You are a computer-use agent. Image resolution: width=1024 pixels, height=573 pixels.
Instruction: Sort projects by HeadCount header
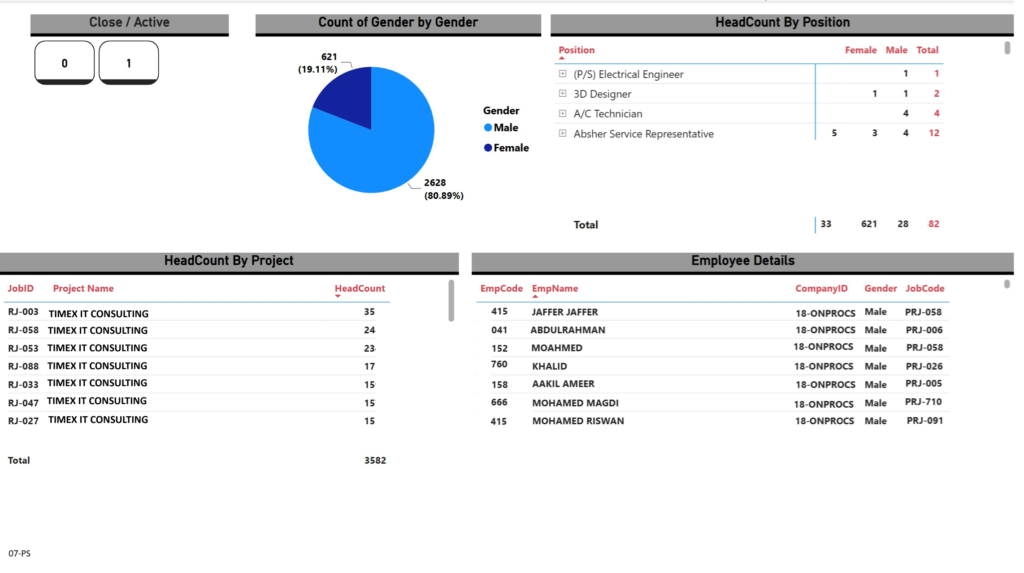pos(359,288)
